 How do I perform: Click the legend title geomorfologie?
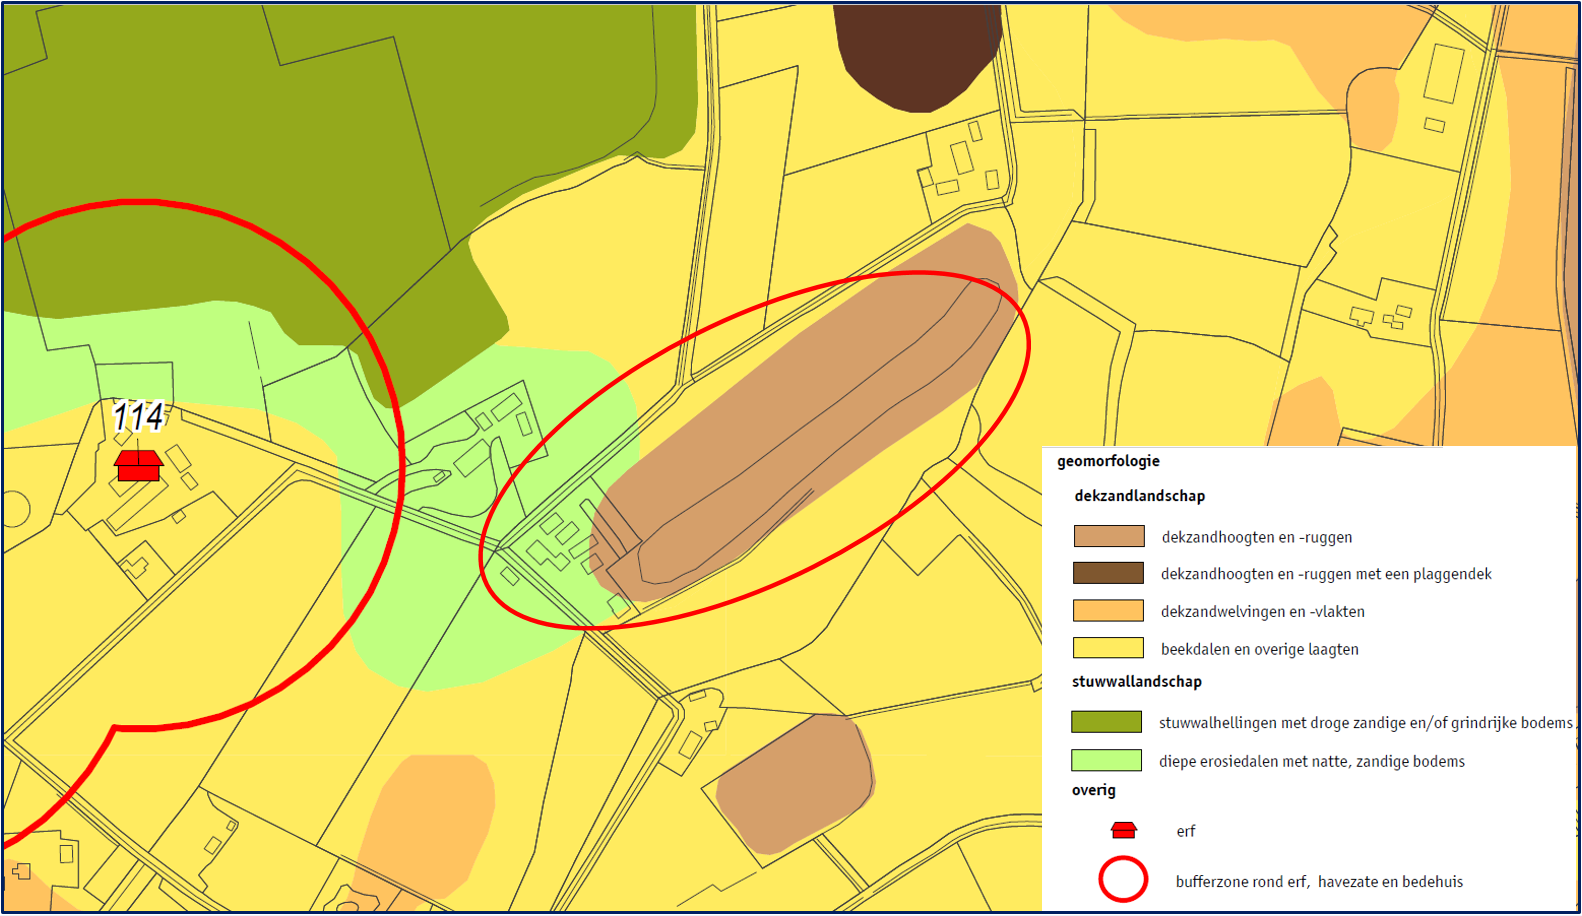[1108, 461]
